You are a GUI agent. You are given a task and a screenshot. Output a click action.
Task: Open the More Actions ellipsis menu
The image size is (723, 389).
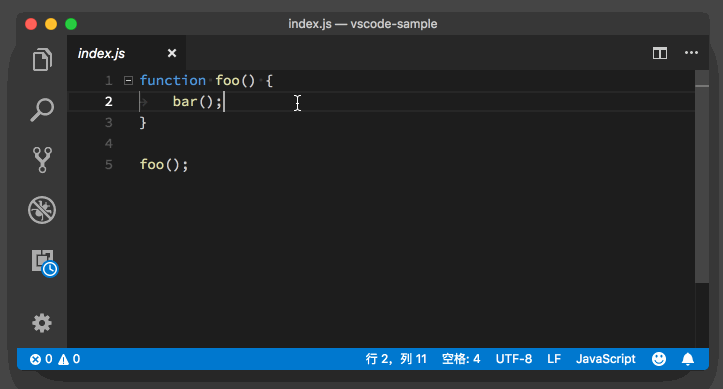pyautogui.click(x=691, y=53)
